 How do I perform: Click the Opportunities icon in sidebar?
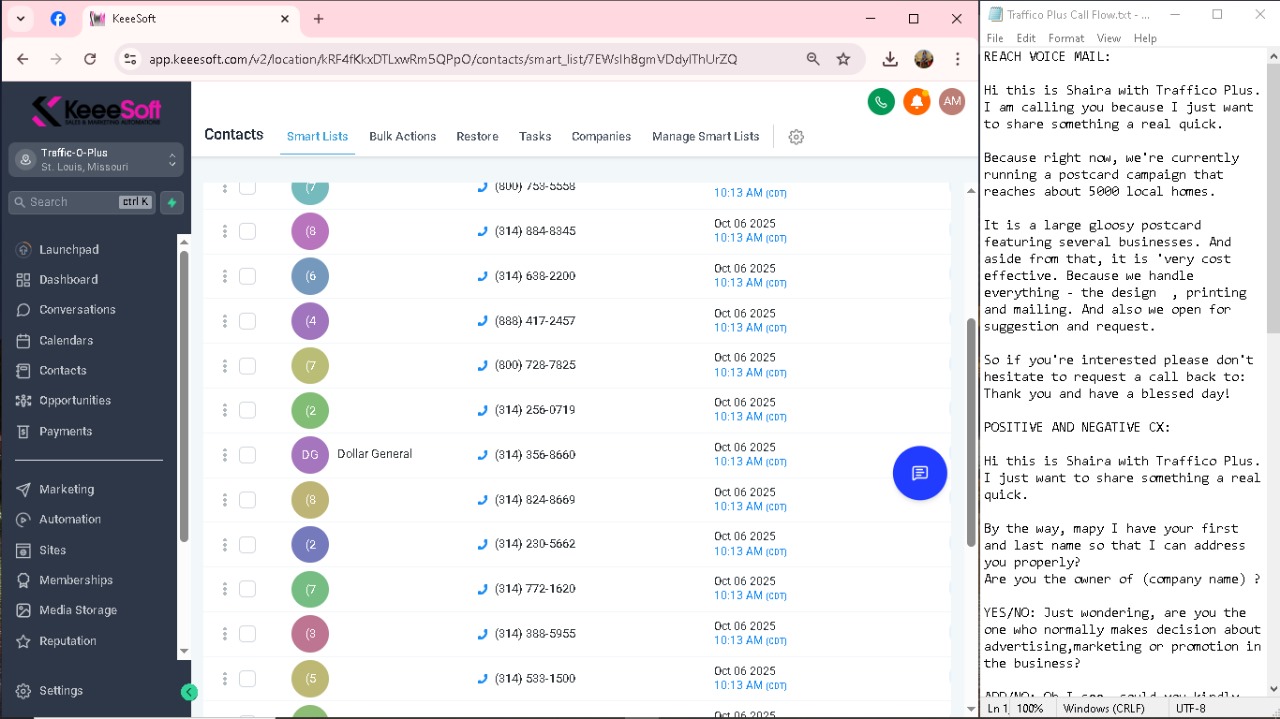tap(23, 401)
